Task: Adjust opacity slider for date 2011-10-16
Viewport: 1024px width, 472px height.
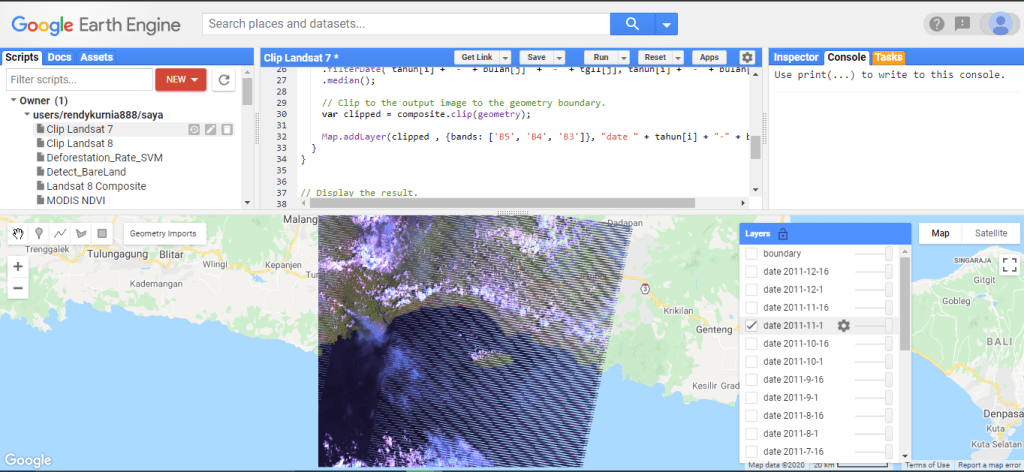Action: [x=887, y=344]
